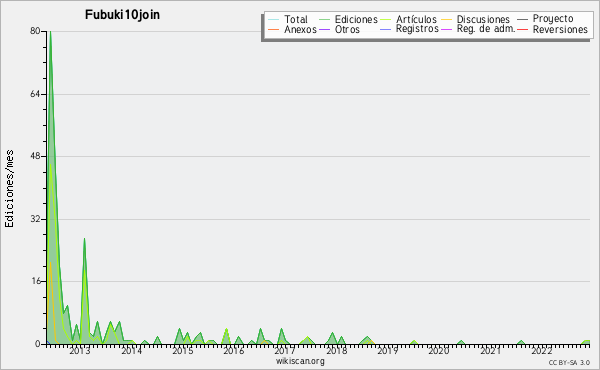Click the 80-edit peak at chart start
The height and width of the screenshot is (370, 600).
[x=51, y=32]
